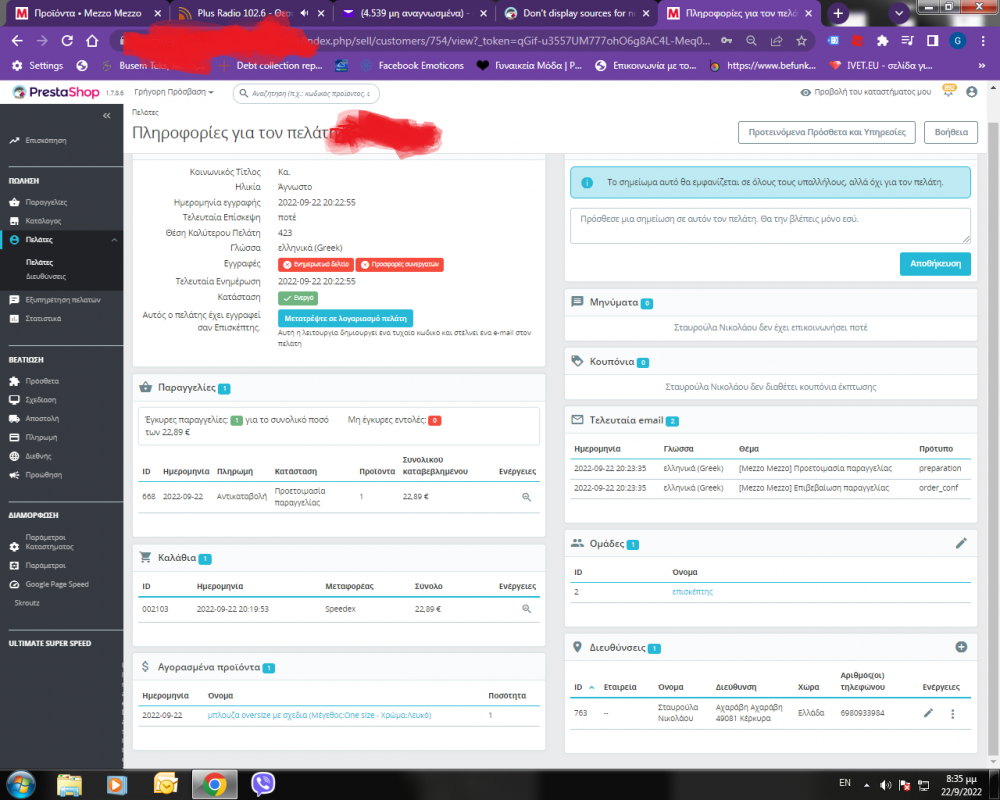Toggle the Ενεργό customer status badge

click(298, 298)
